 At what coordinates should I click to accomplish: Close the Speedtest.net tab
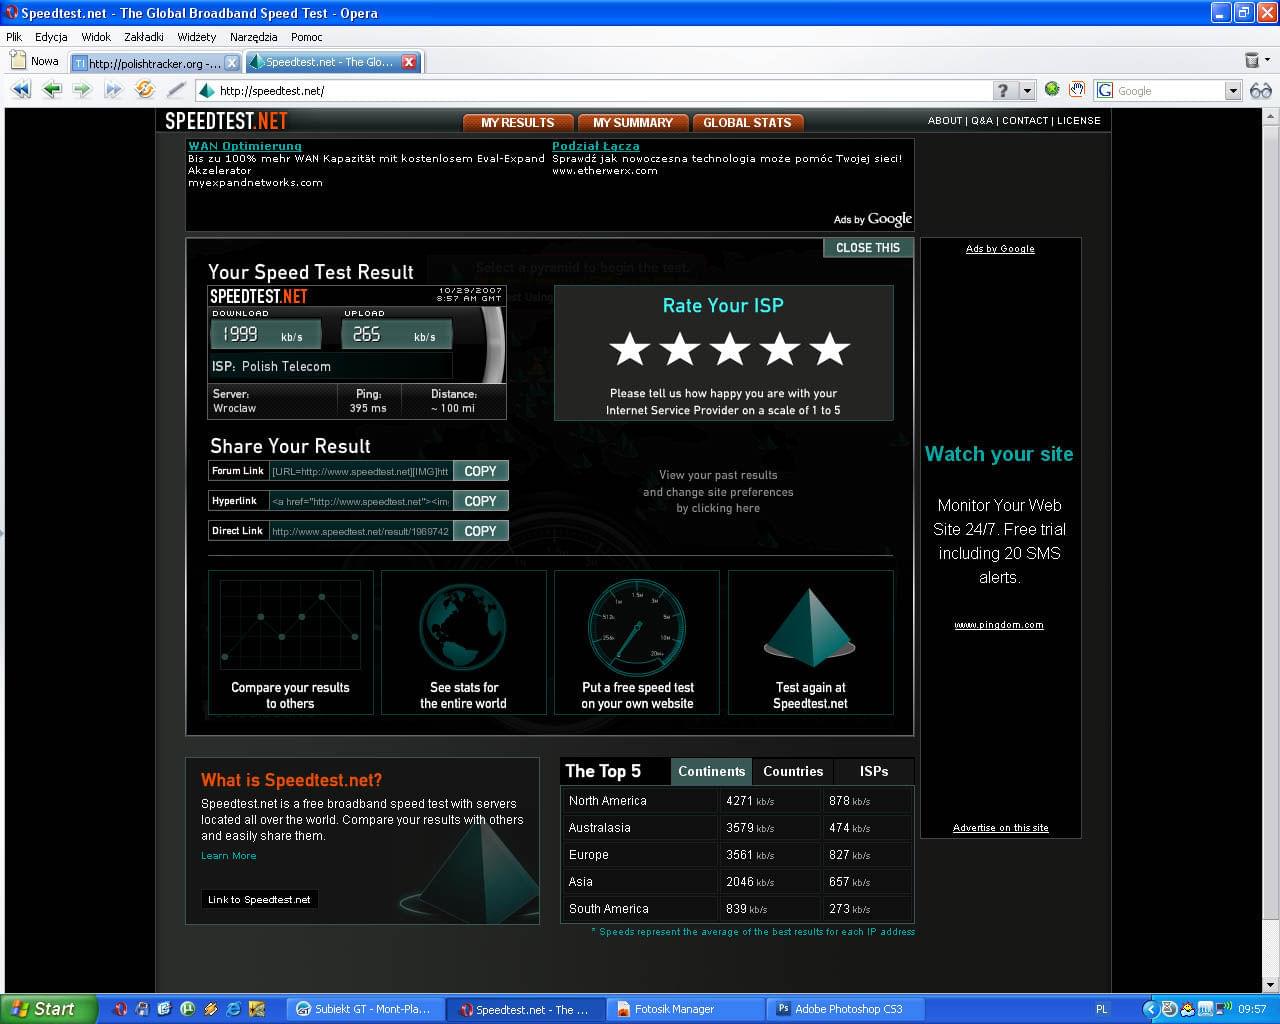409,61
